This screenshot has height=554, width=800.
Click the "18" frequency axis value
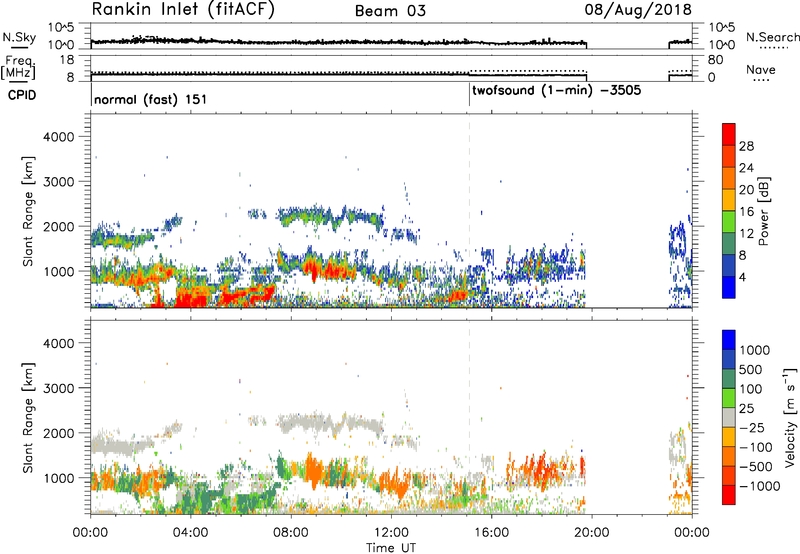click(66, 60)
